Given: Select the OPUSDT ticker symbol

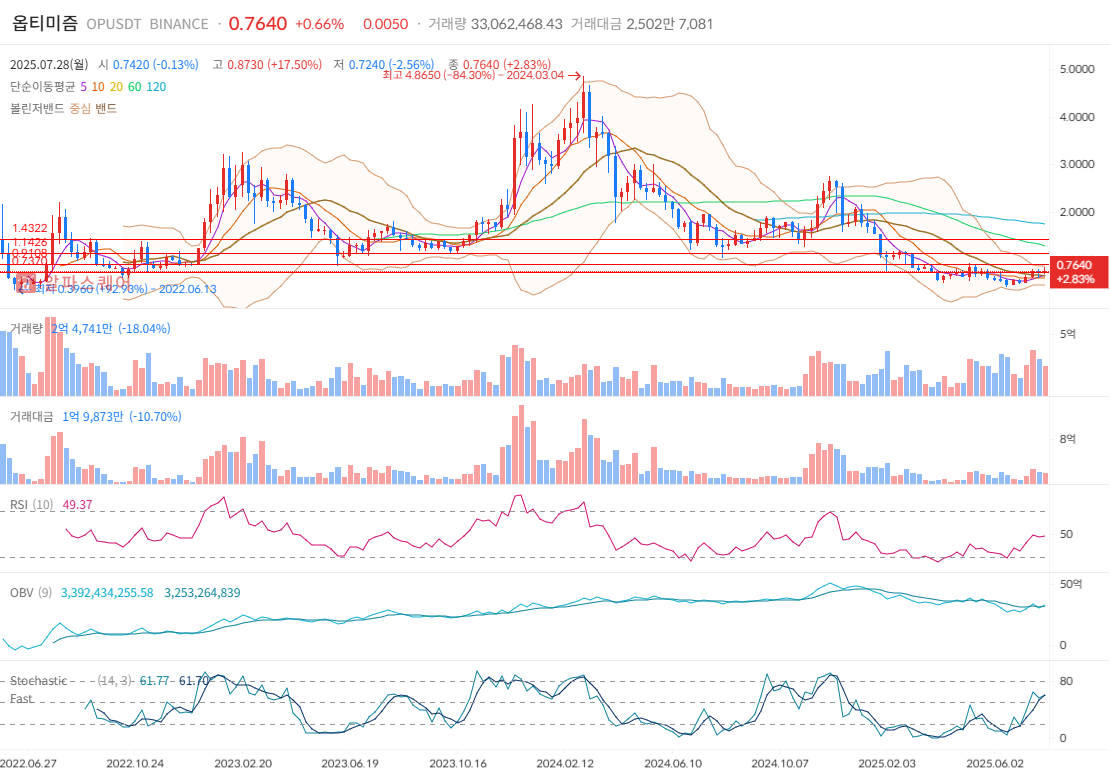Looking at the screenshot, I should pyautogui.click(x=114, y=24).
